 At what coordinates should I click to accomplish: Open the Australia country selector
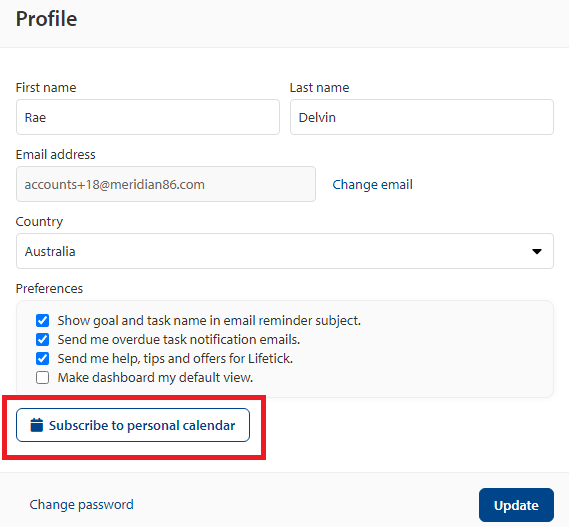click(x=285, y=251)
